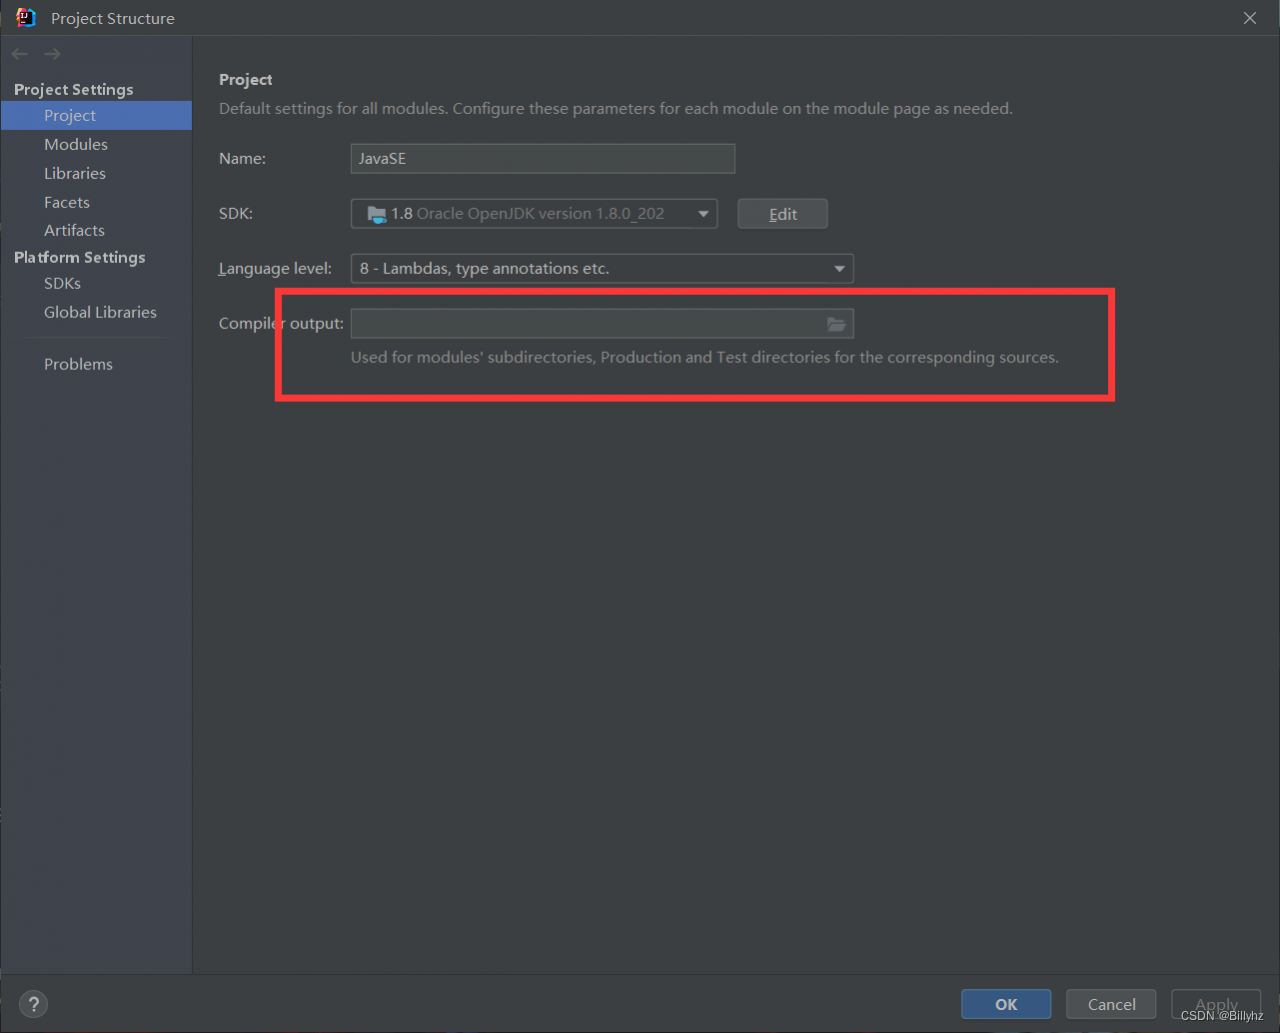The height and width of the screenshot is (1033, 1280).
Task: Click the forward navigation arrow
Action: 52,54
